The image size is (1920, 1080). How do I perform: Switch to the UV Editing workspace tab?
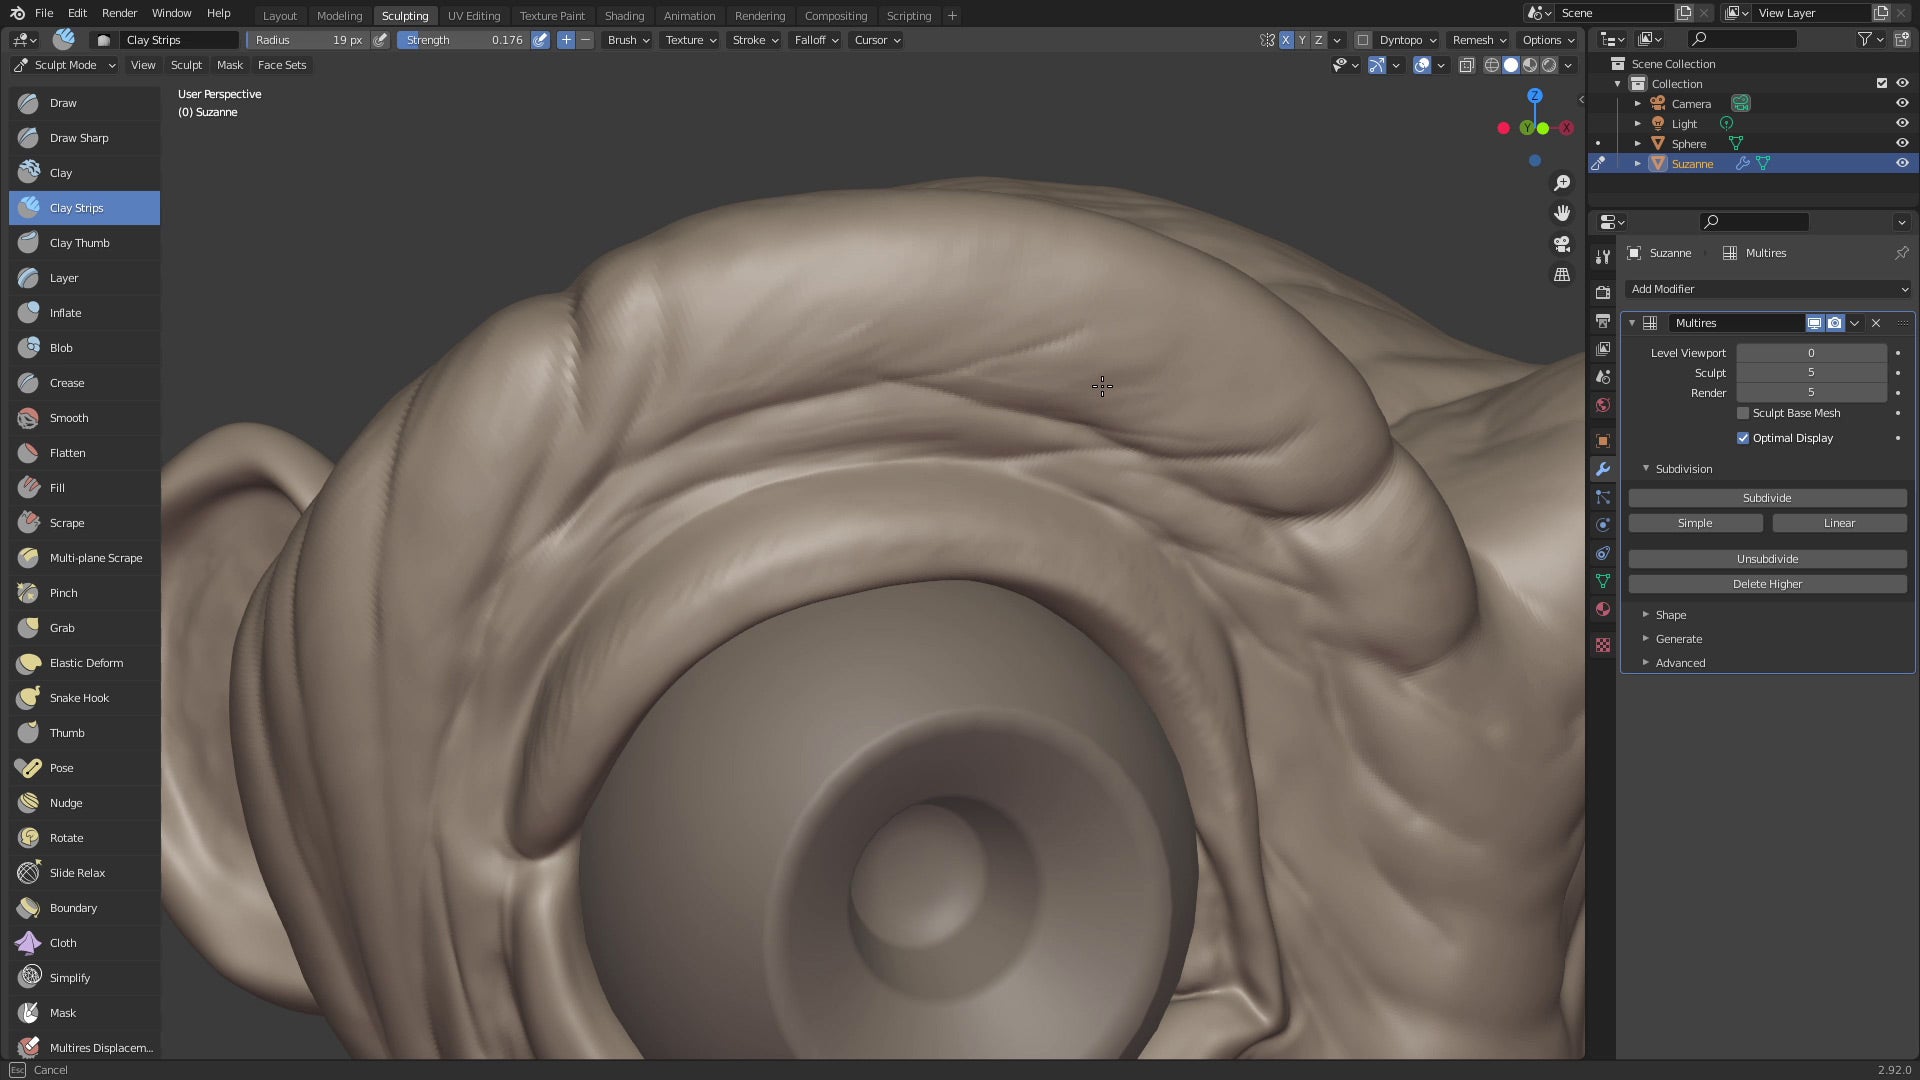[x=473, y=15]
